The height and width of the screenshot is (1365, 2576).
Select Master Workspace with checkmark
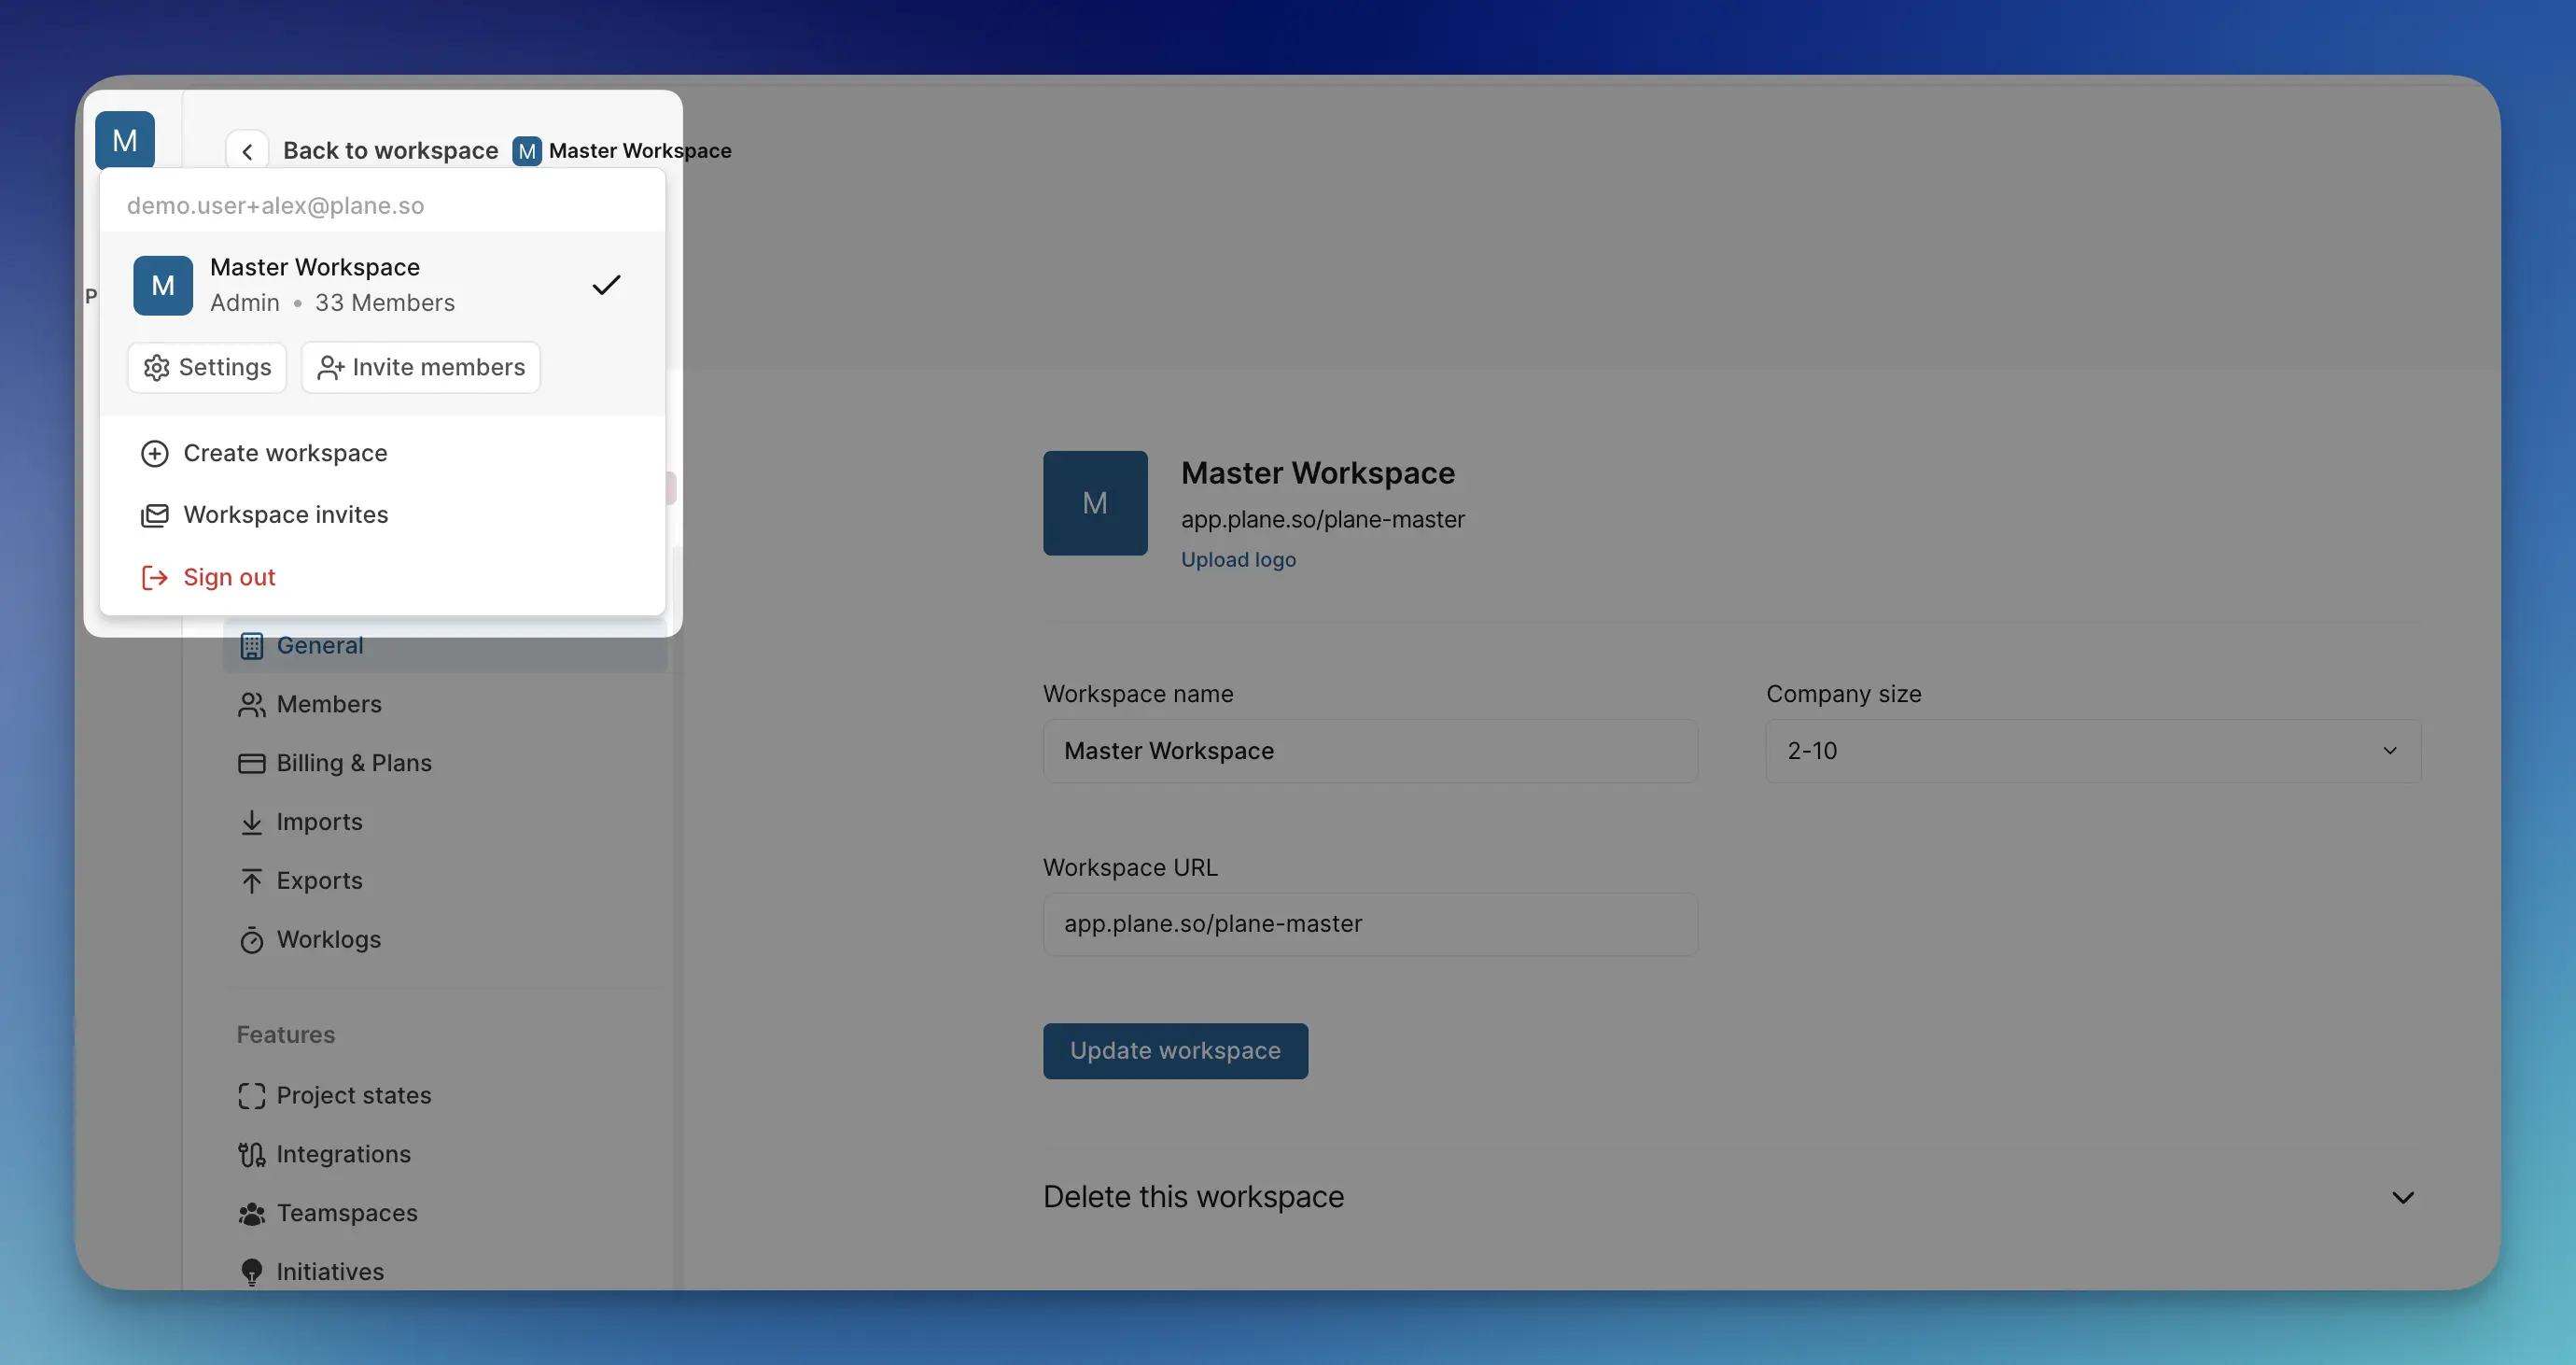click(380, 285)
